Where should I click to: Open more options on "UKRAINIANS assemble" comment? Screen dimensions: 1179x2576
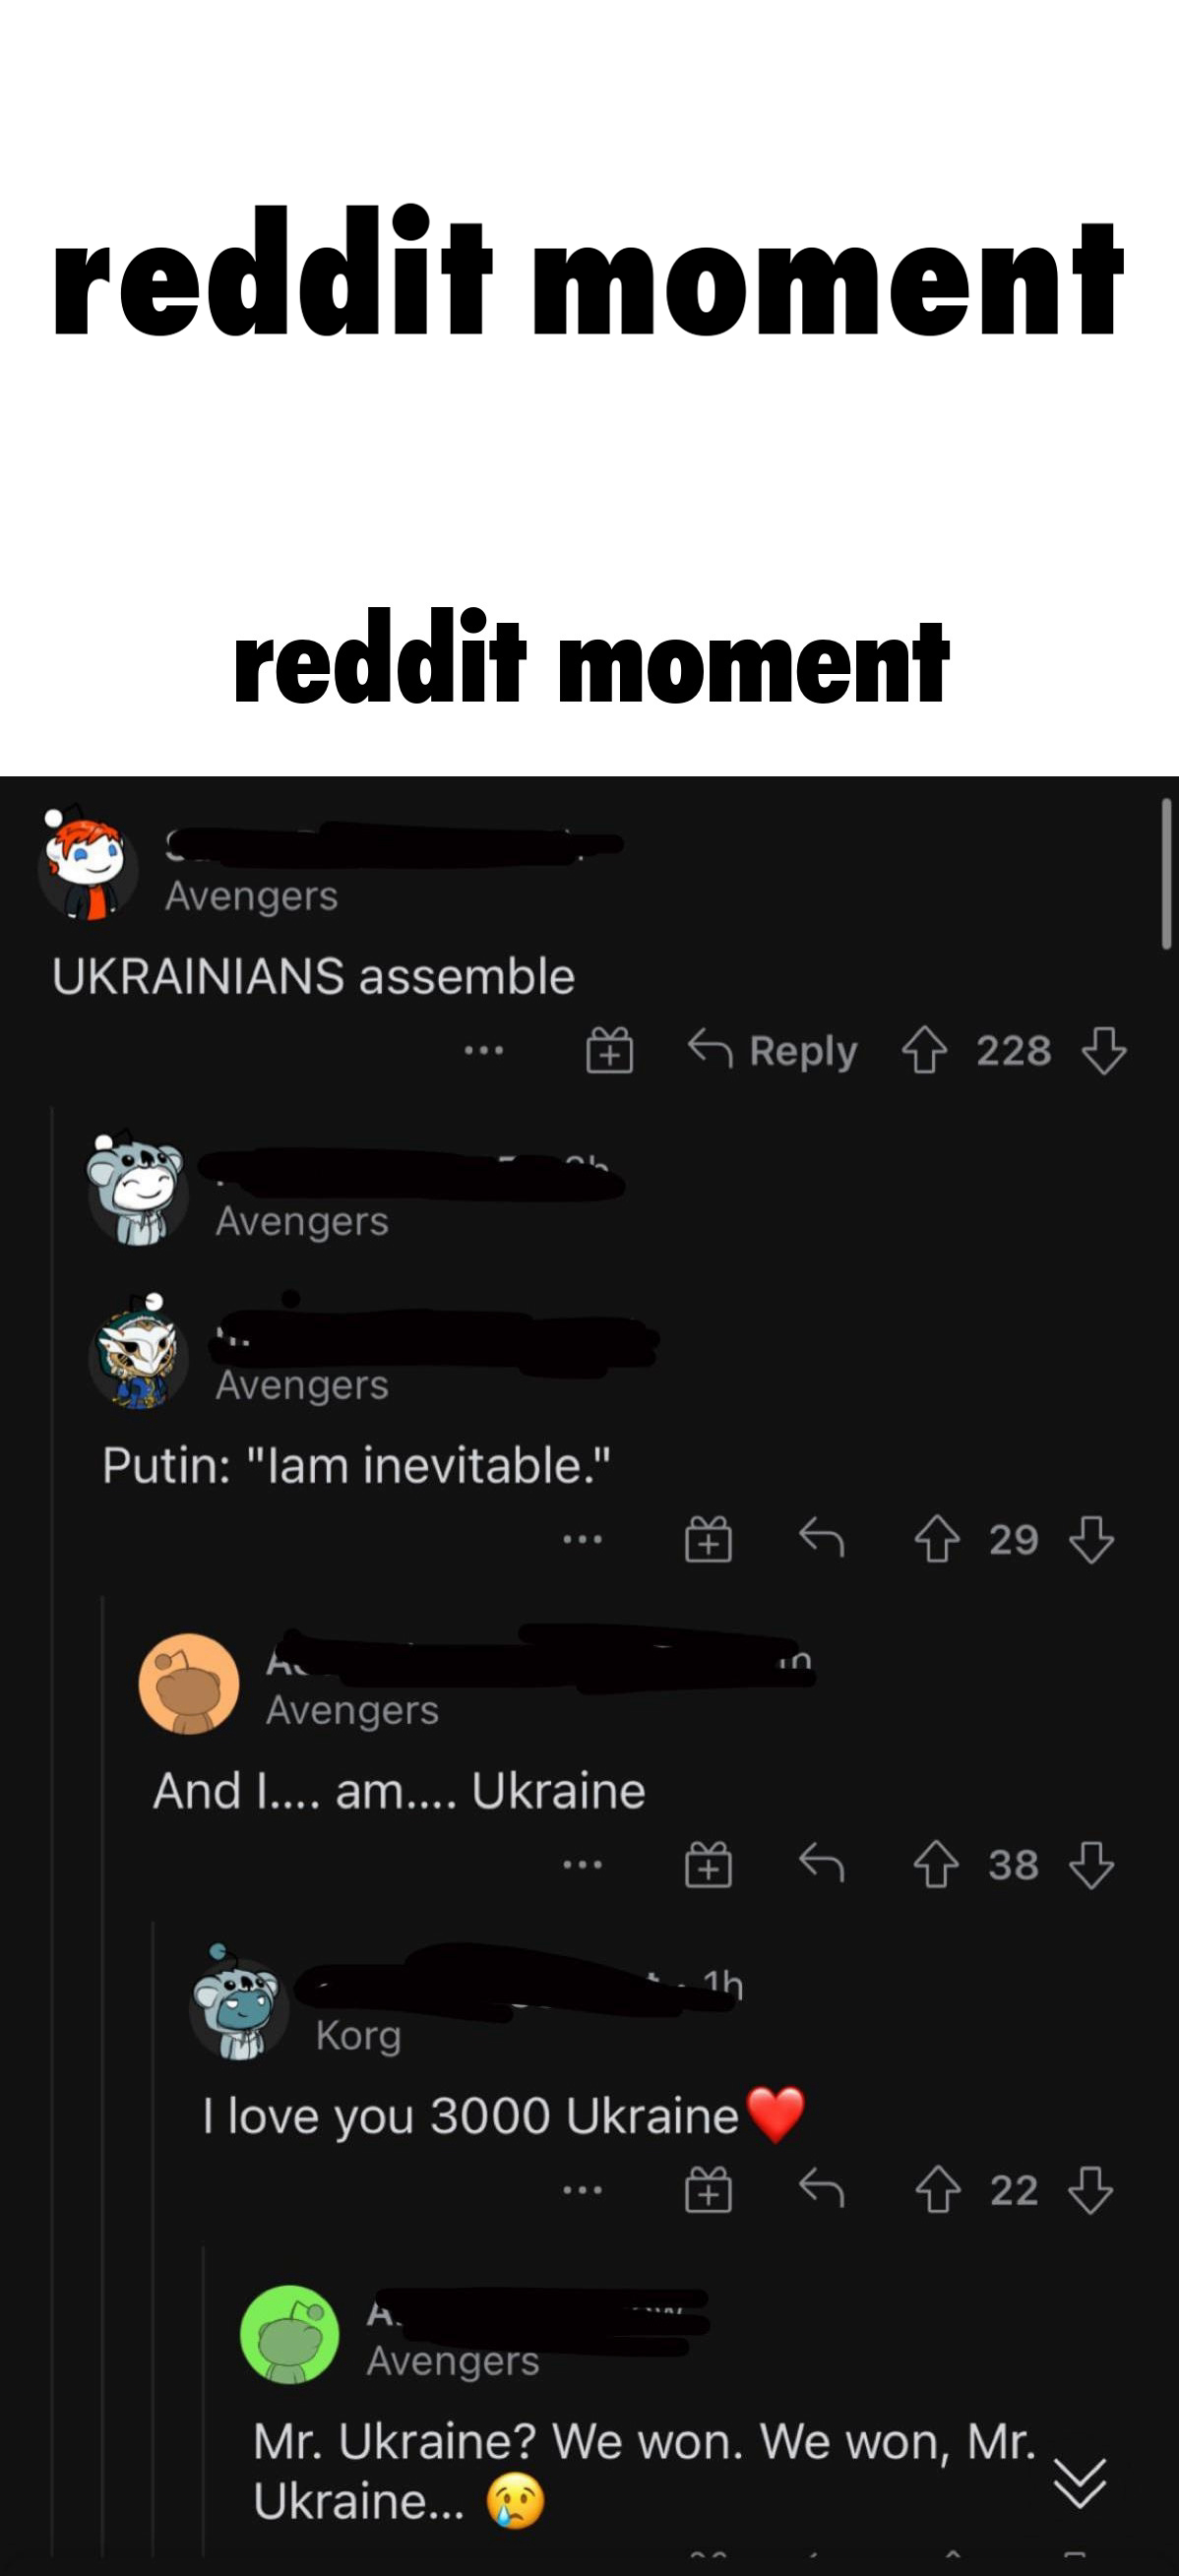pos(484,1051)
